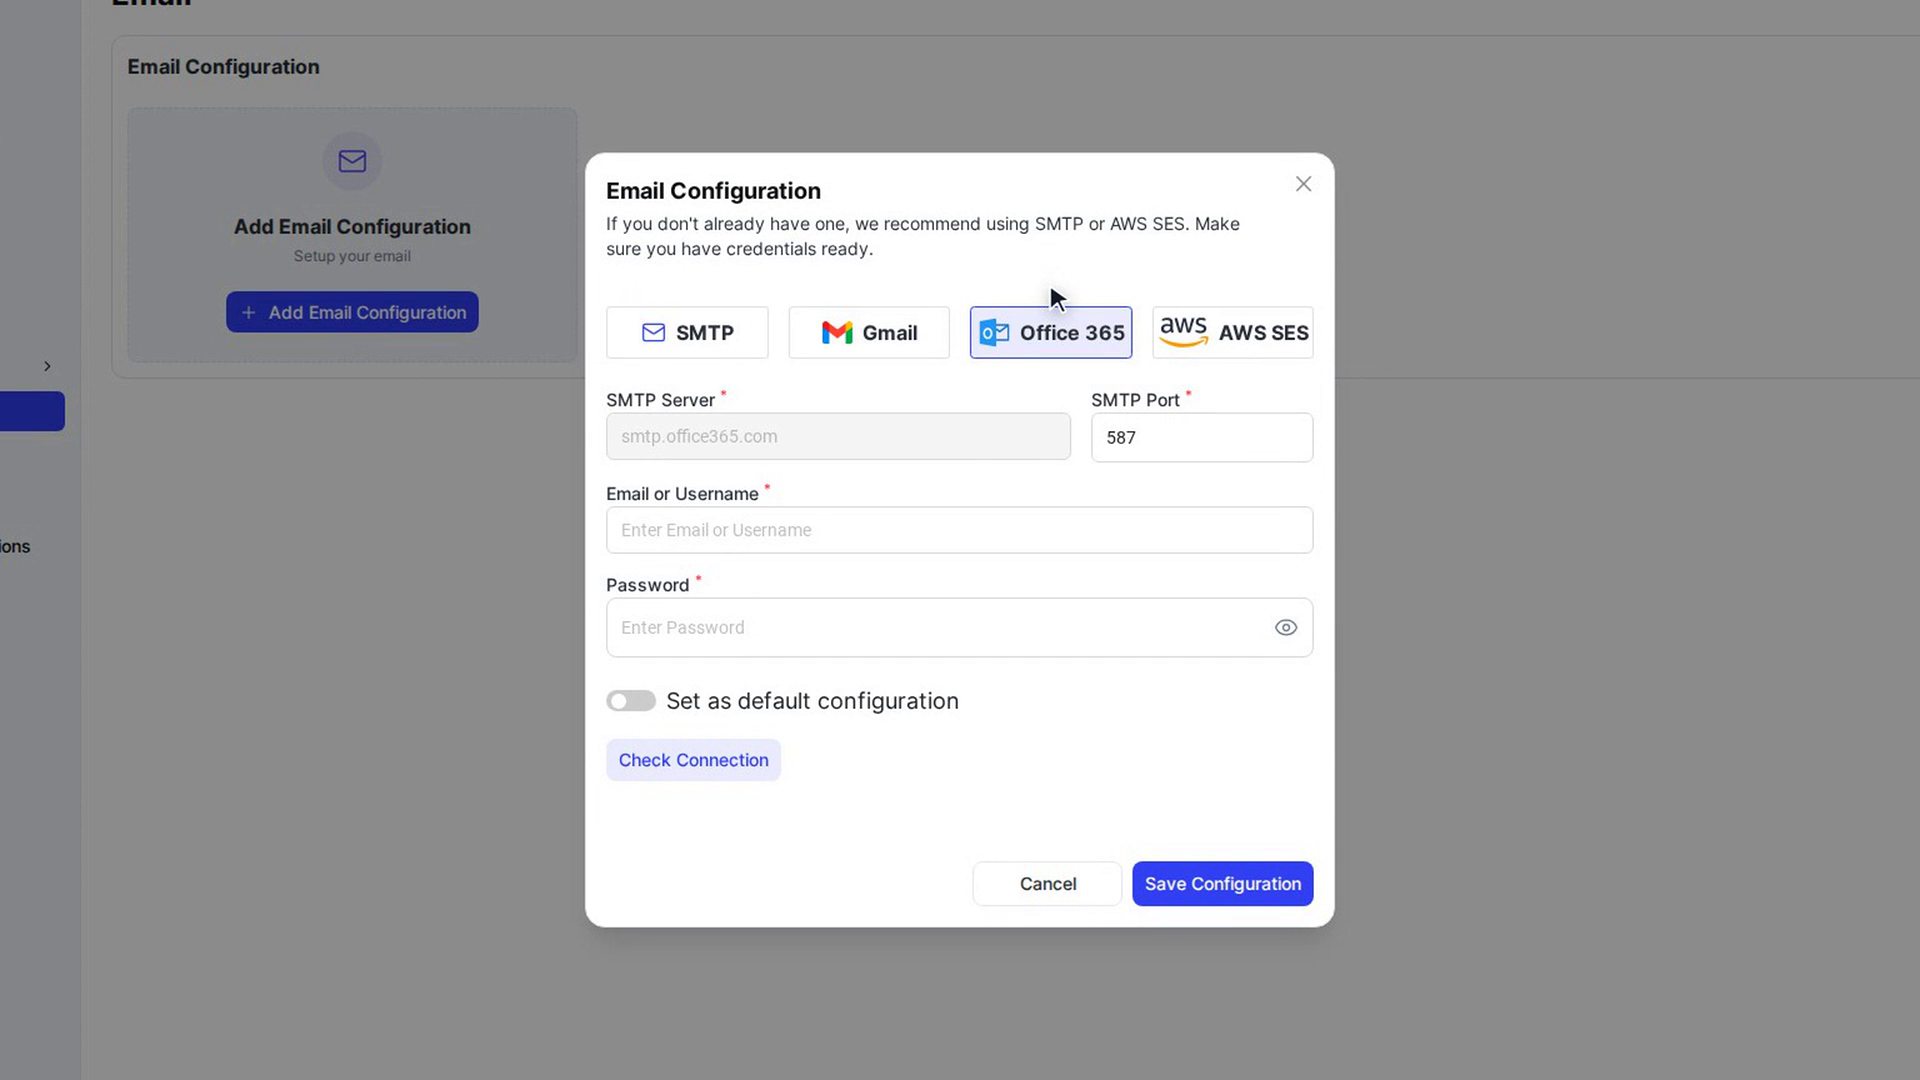This screenshot has height=1080, width=1920.
Task: Click the SMTP Port field showing 587
Action: 1202,438
